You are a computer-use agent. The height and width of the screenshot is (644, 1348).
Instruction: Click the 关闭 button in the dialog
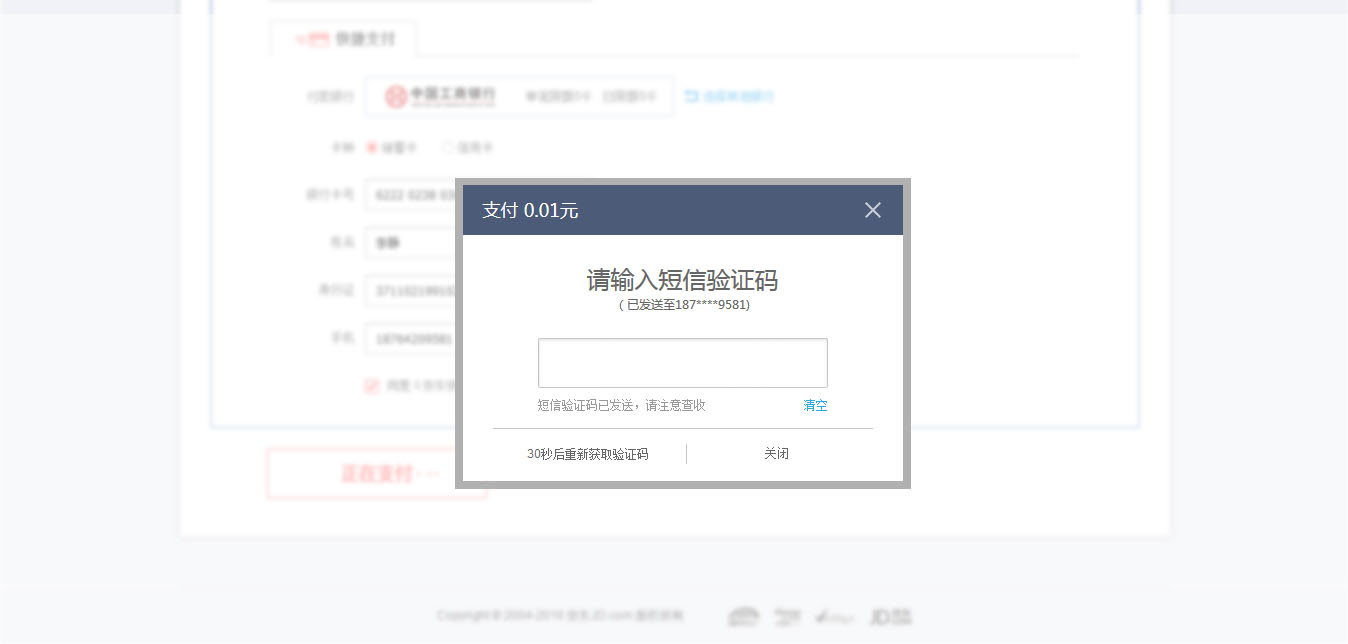point(776,454)
